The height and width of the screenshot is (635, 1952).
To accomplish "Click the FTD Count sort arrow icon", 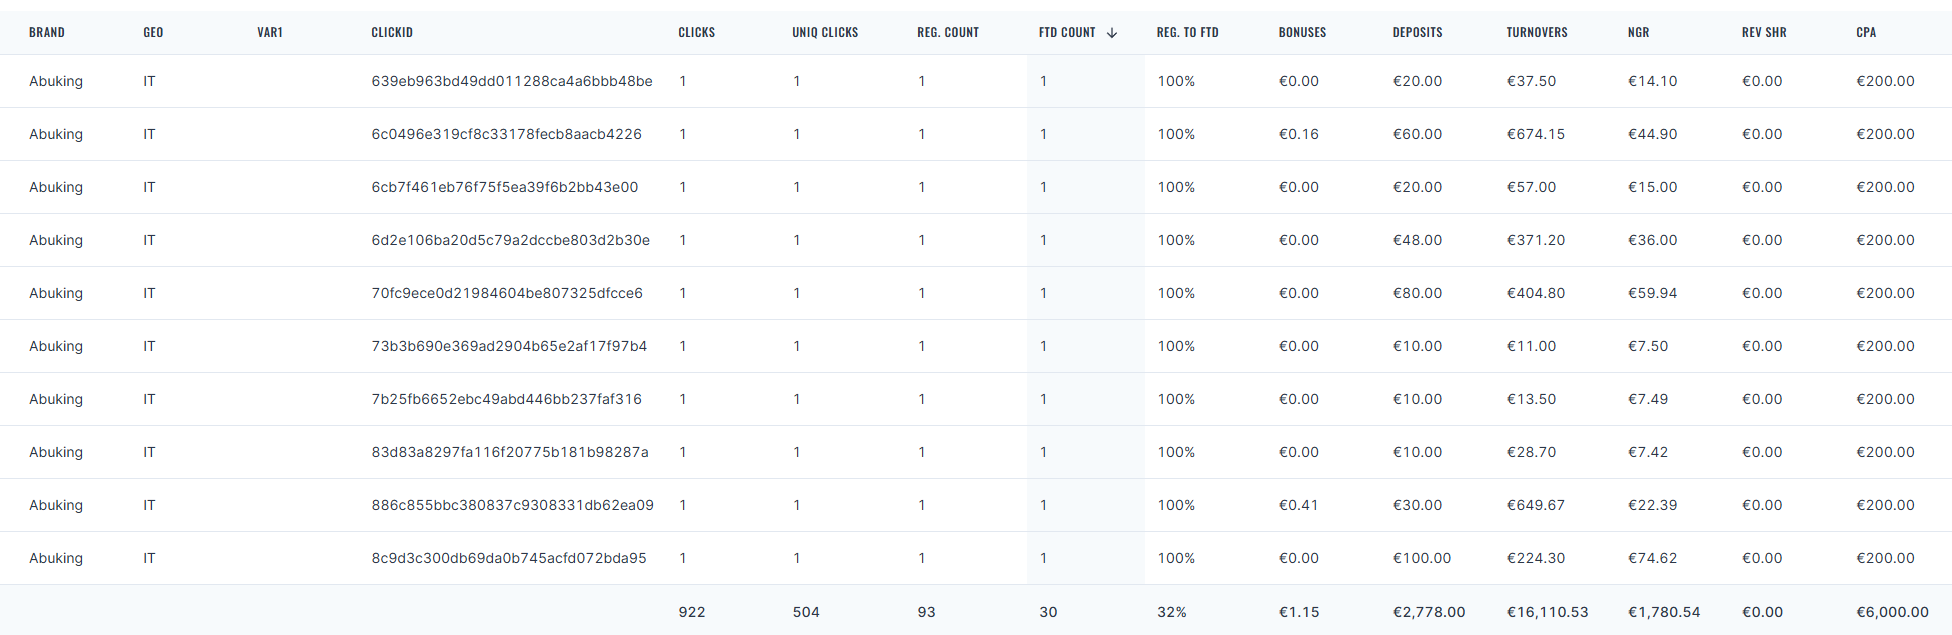I will point(1112,33).
